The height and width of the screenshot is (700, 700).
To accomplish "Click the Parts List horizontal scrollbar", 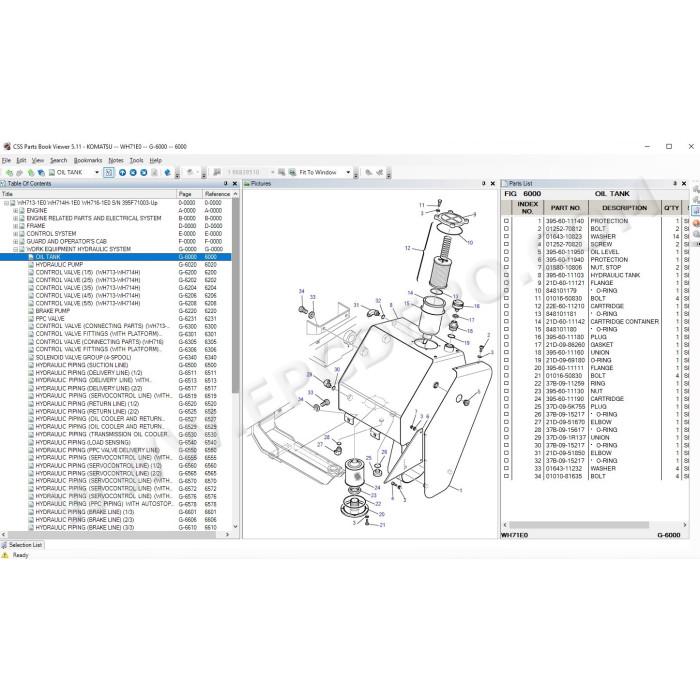I will [x=579, y=525].
